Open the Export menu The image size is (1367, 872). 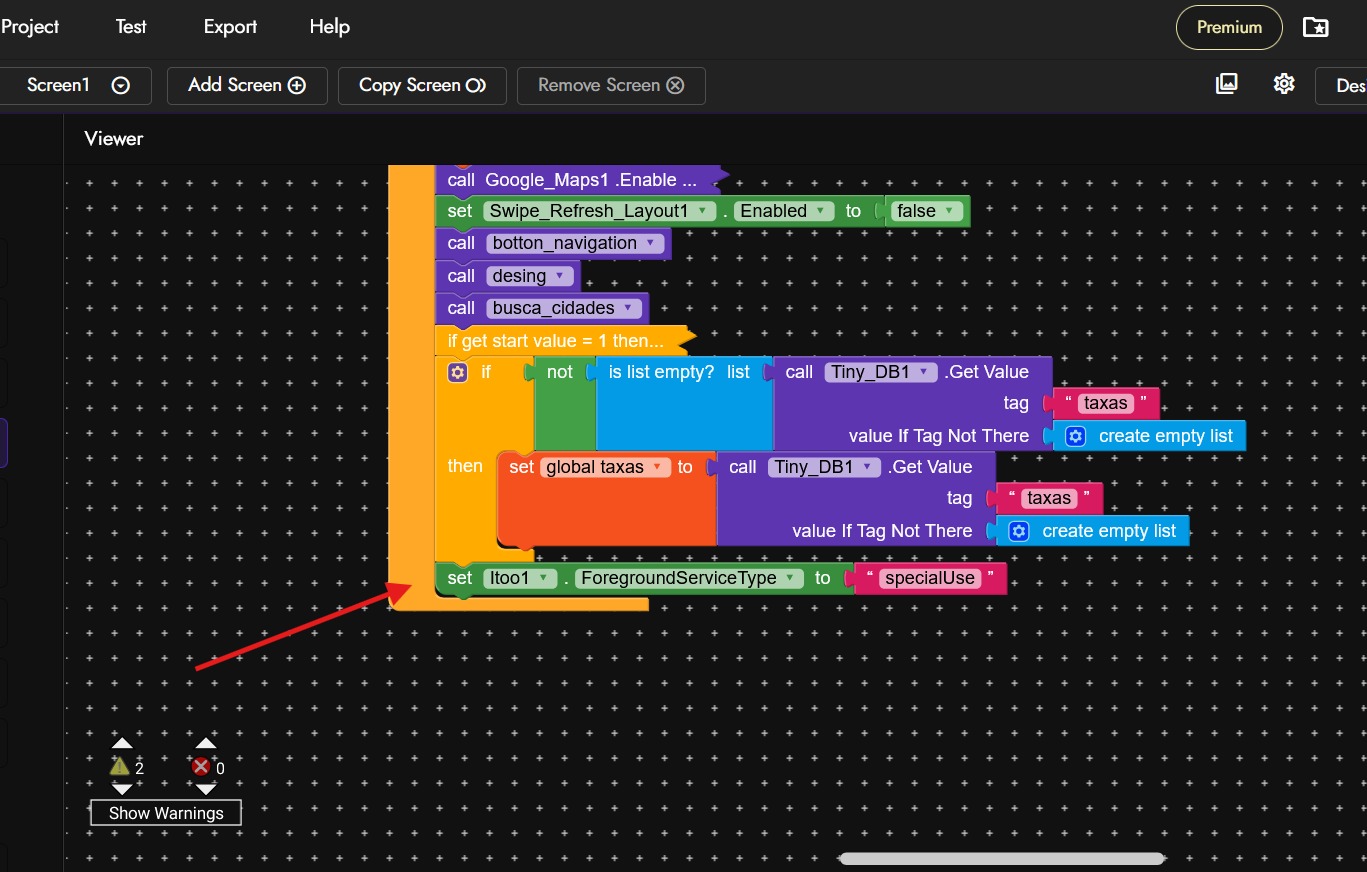pyautogui.click(x=230, y=27)
